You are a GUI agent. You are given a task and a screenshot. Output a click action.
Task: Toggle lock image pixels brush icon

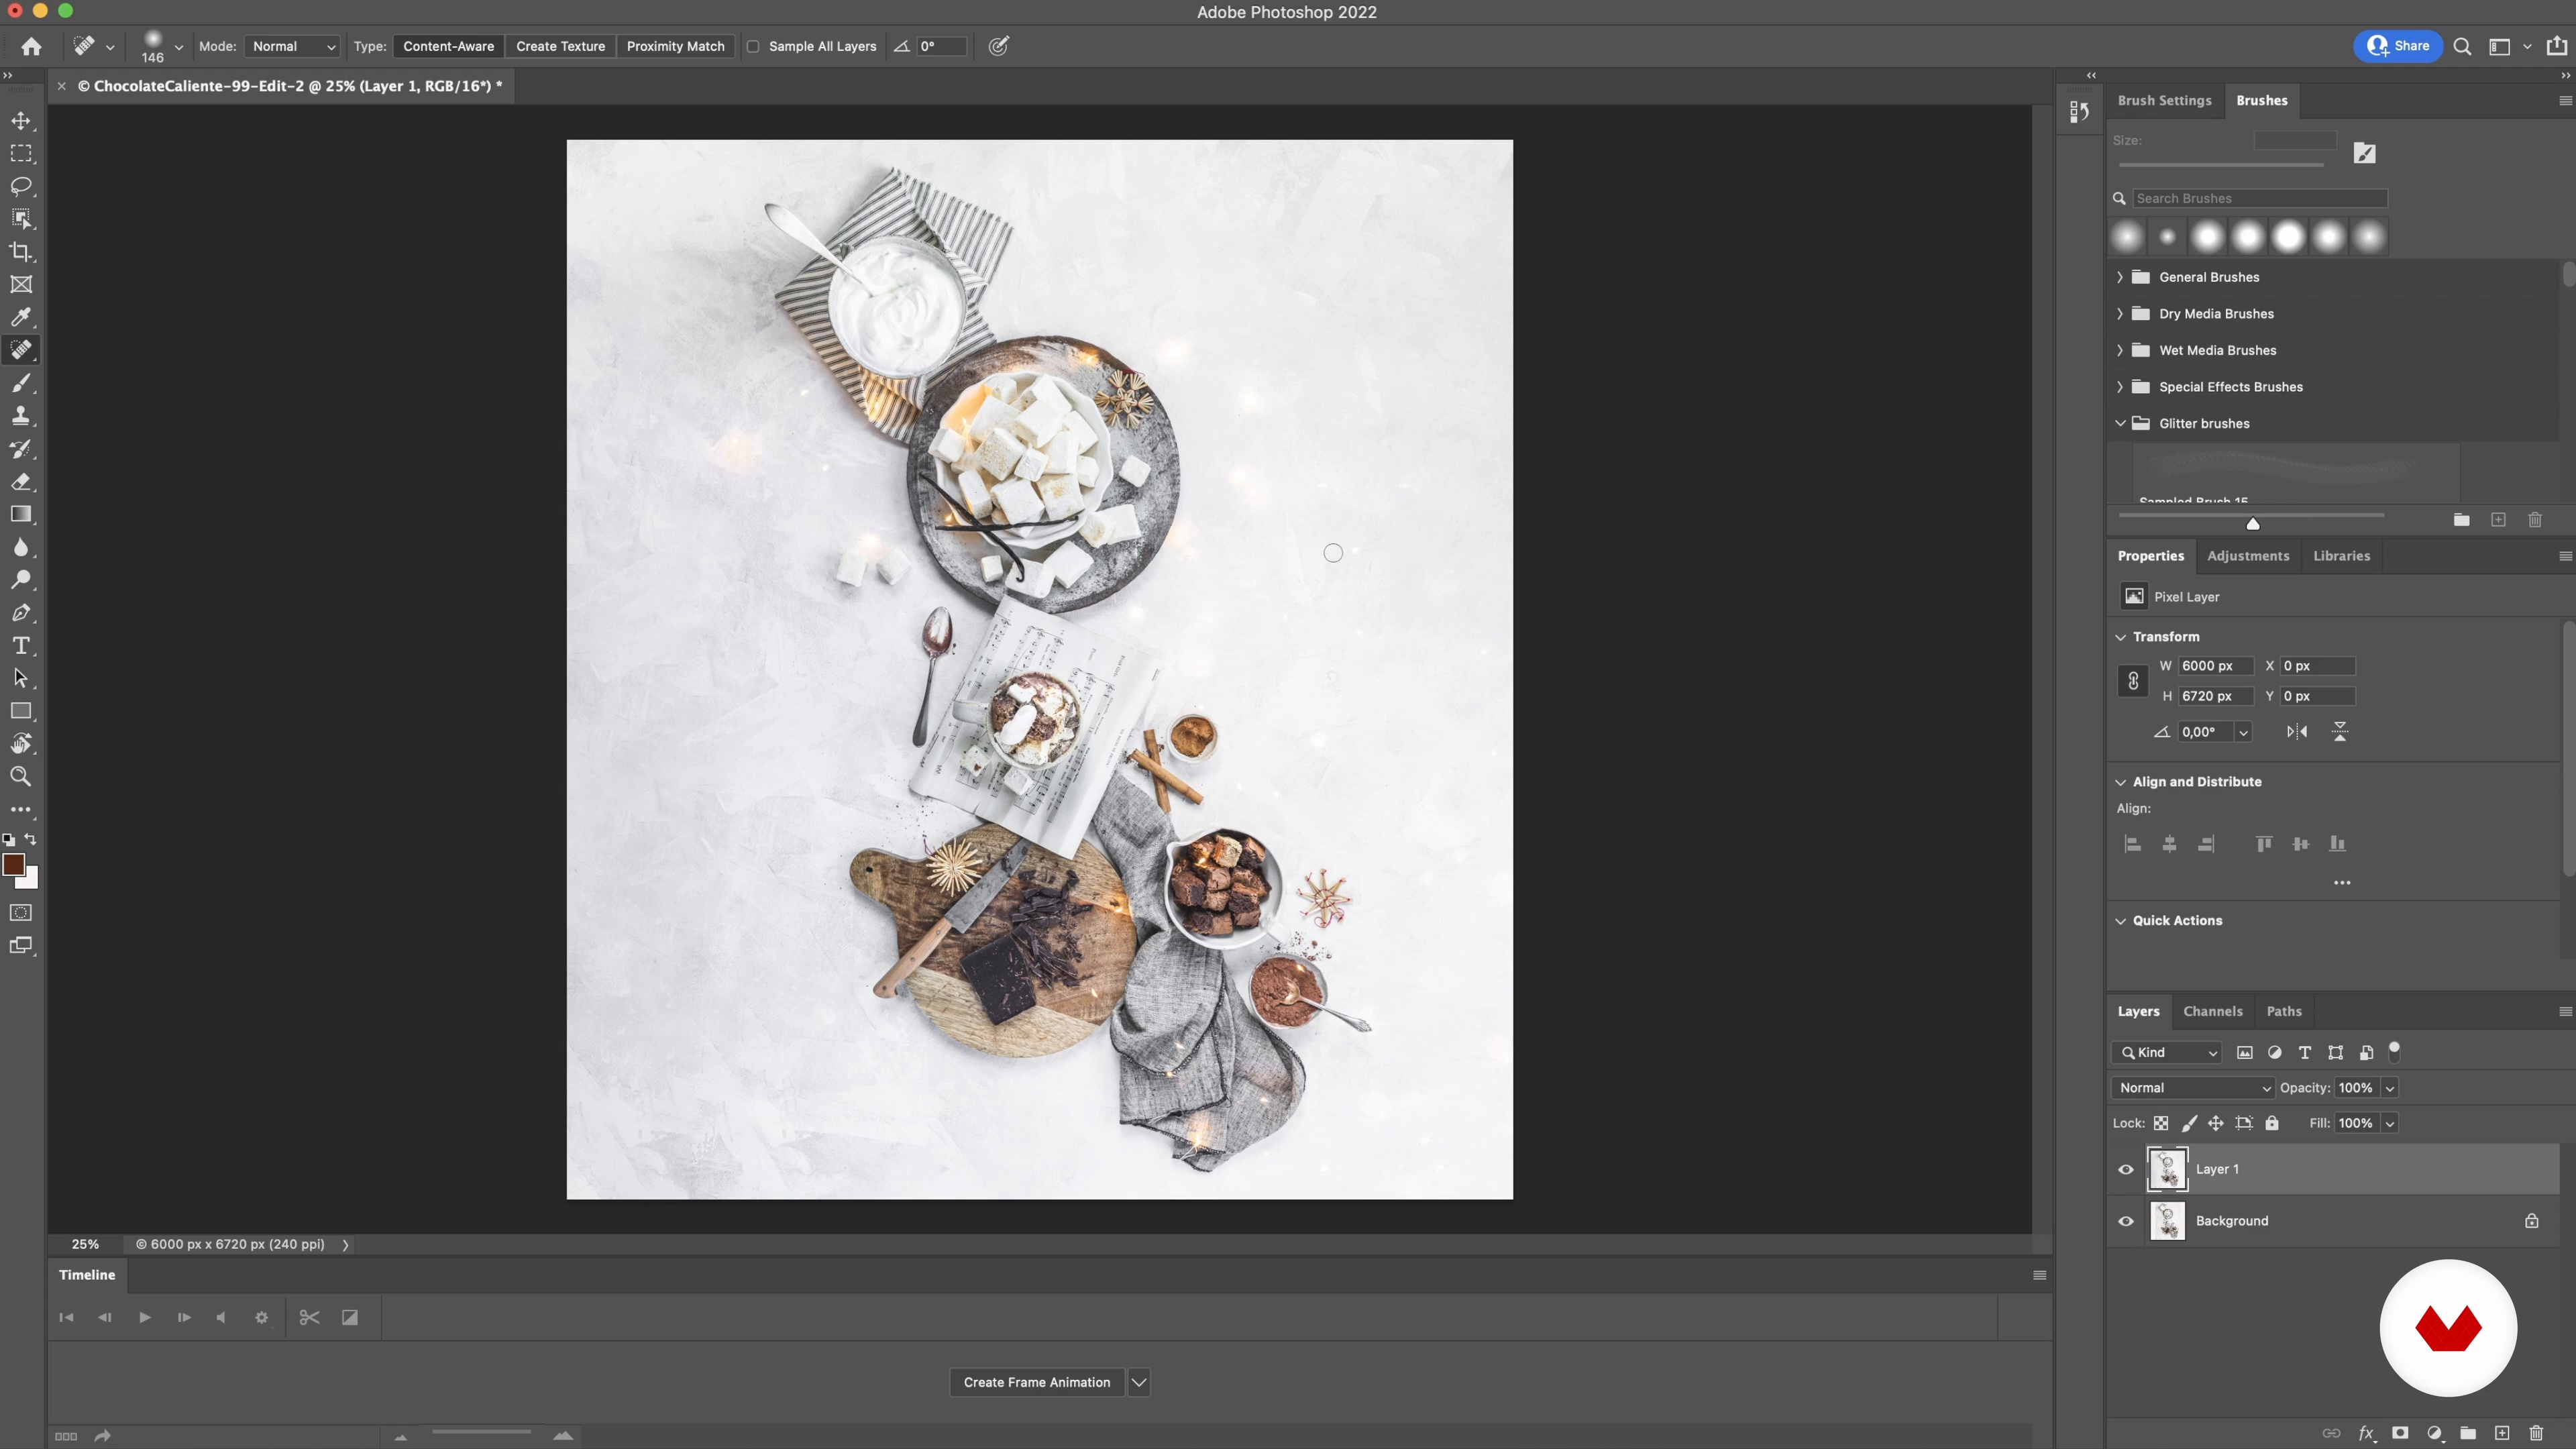[x=2189, y=1123]
